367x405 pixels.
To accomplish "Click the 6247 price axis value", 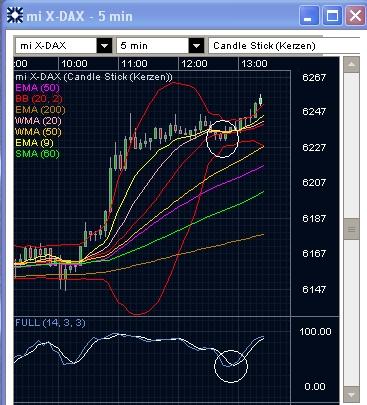I will pos(314,111).
